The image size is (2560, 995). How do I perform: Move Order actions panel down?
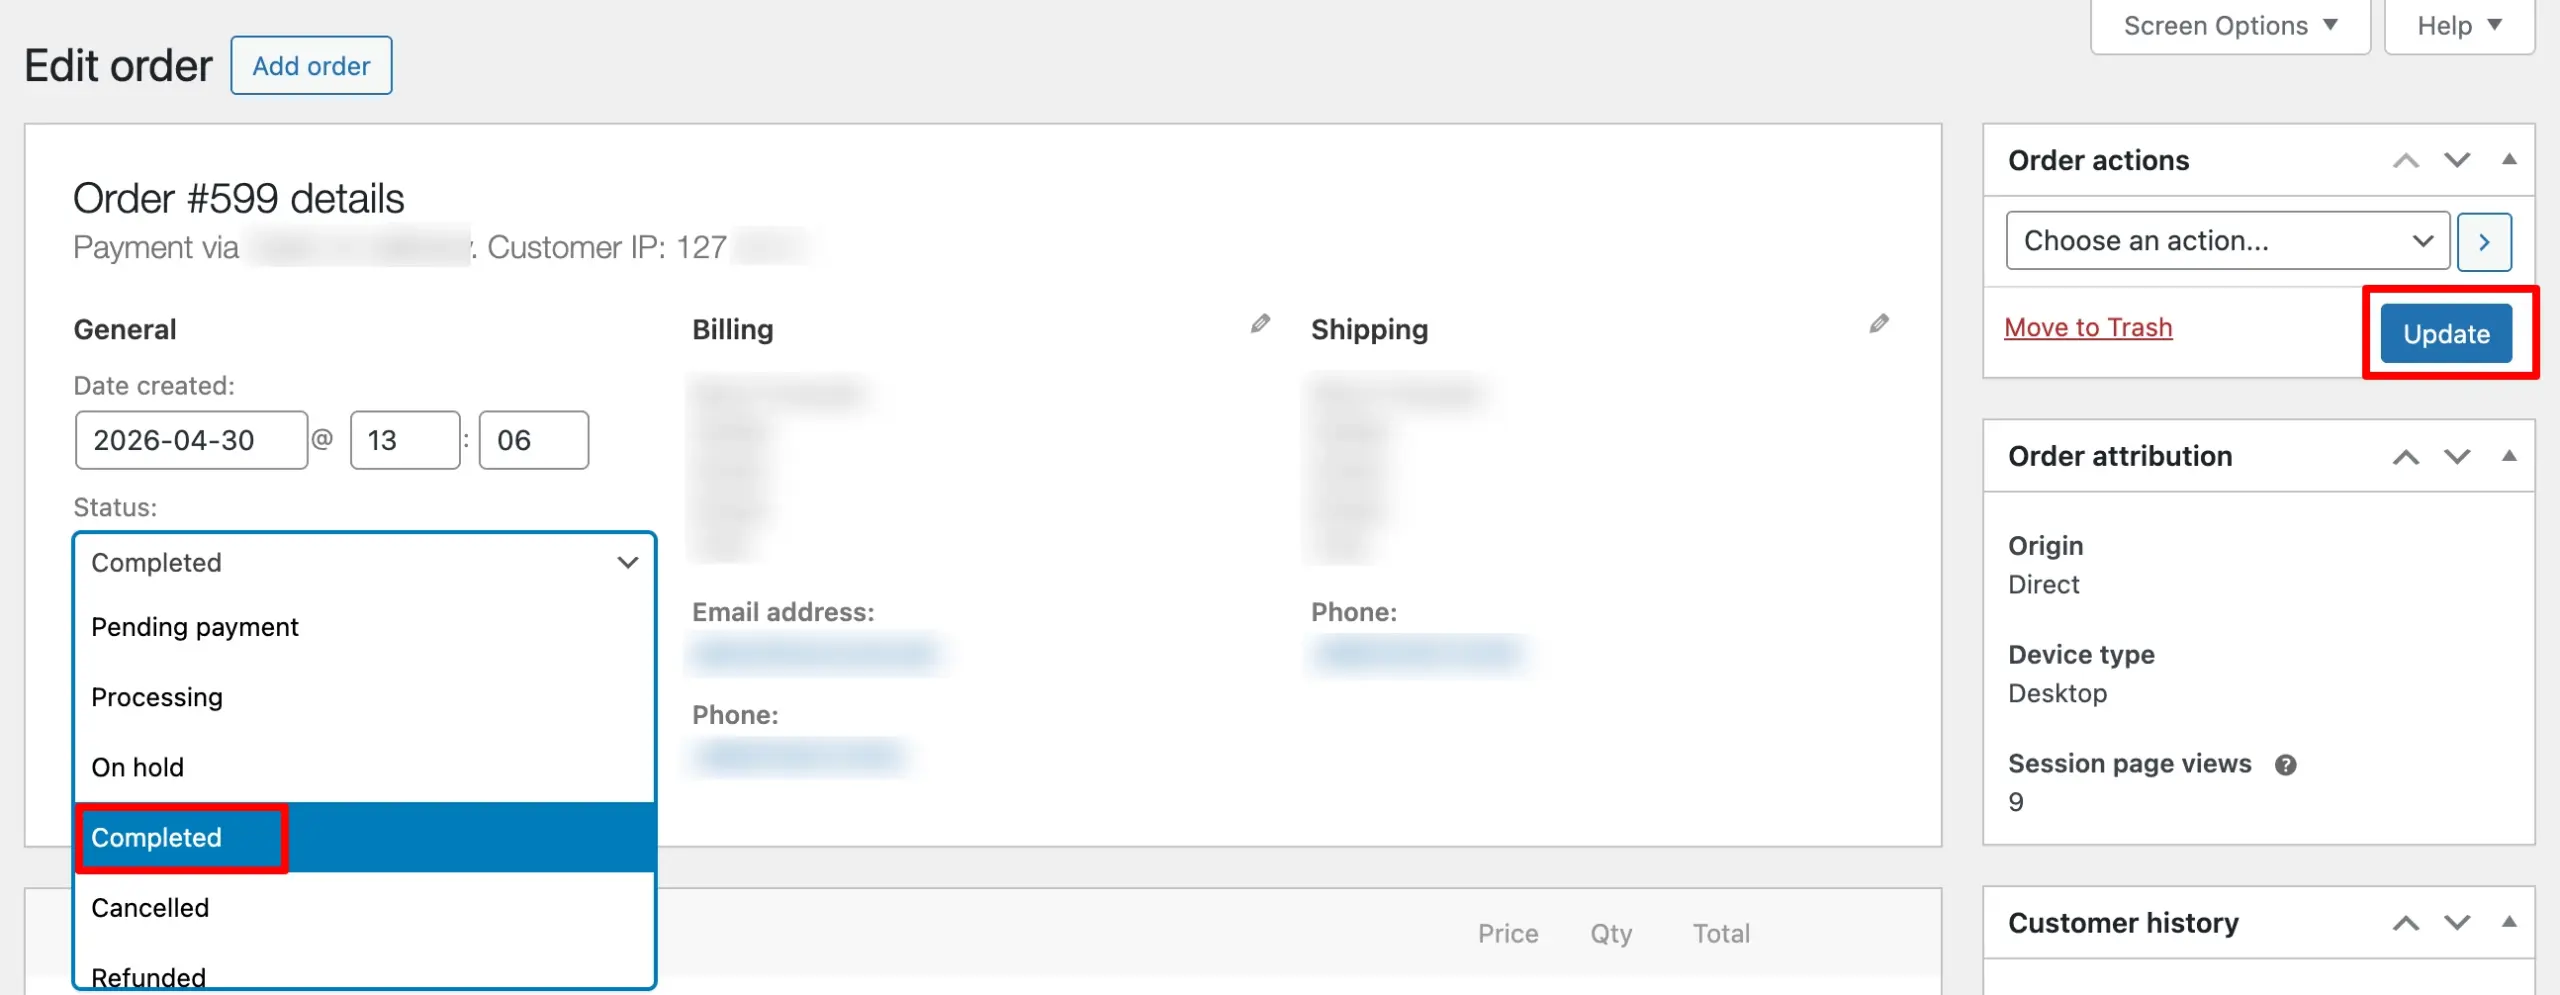(x=2457, y=160)
